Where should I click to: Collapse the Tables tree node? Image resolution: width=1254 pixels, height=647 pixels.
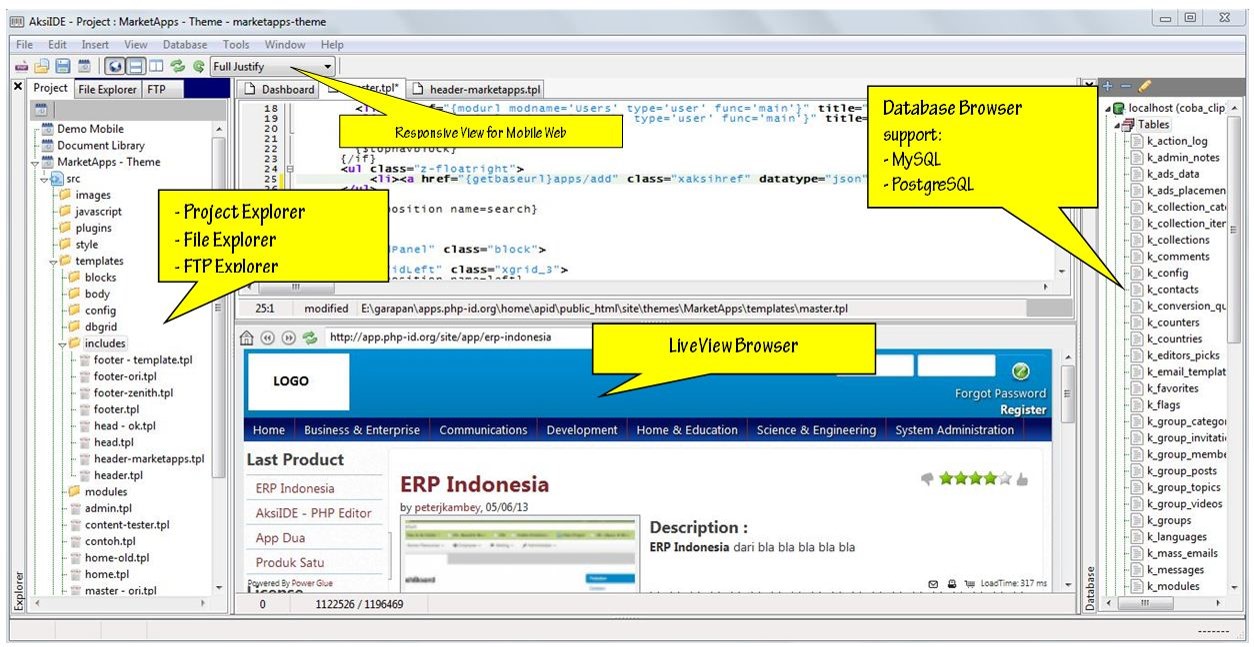(1117, 125)
